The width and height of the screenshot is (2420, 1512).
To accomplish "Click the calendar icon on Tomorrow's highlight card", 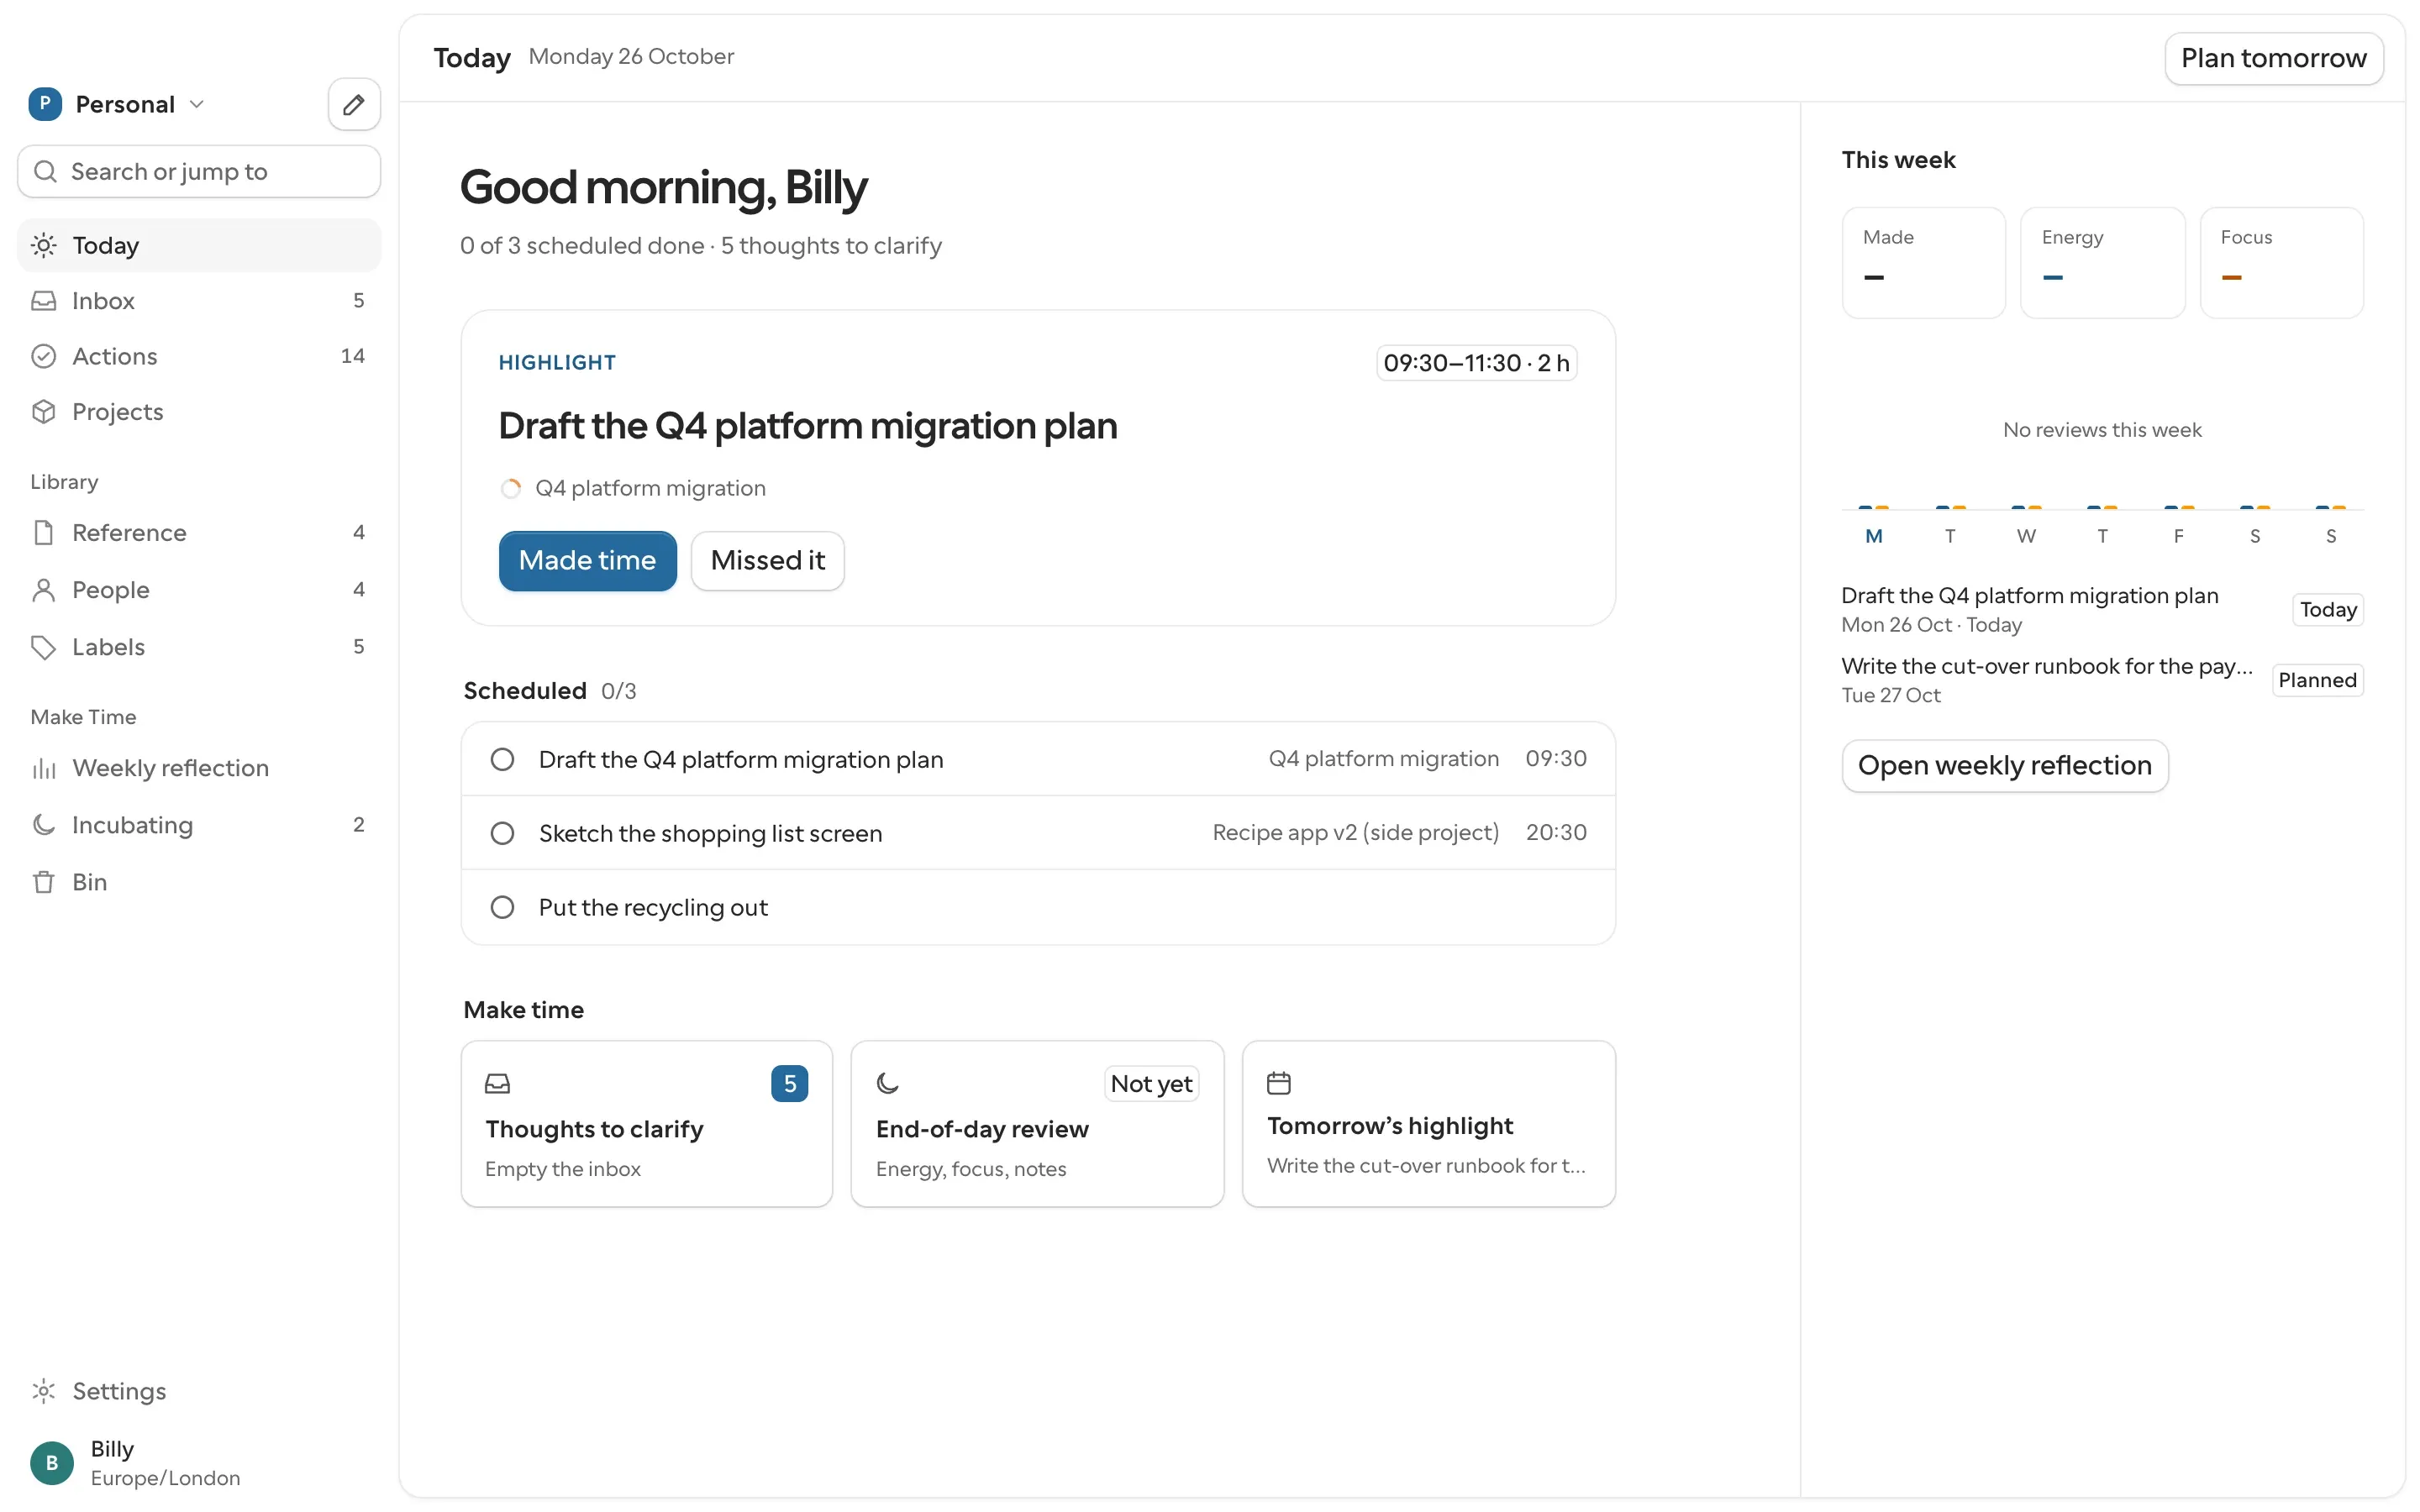I will pos(1279,1082).
